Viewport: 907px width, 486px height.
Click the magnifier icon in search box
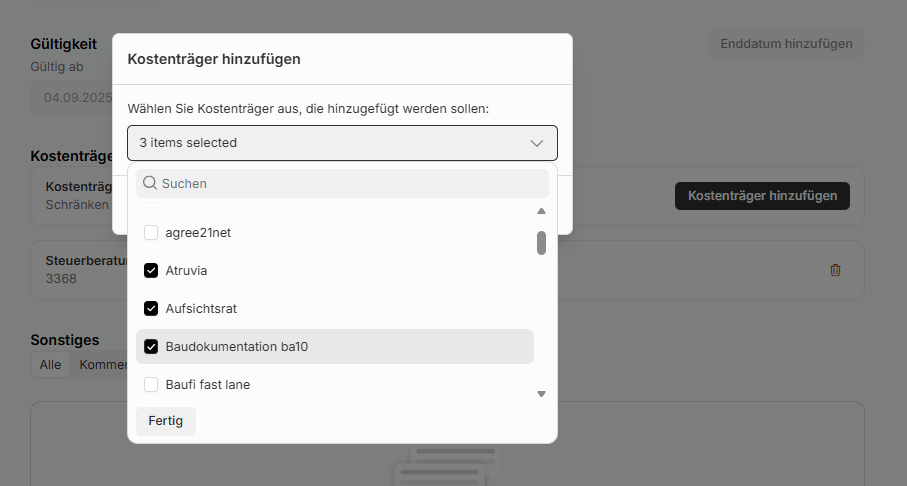[150, 184]
